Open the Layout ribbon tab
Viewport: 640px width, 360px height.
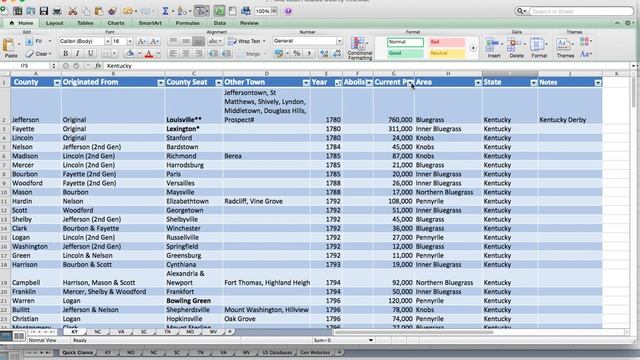(x=54, y=23)
